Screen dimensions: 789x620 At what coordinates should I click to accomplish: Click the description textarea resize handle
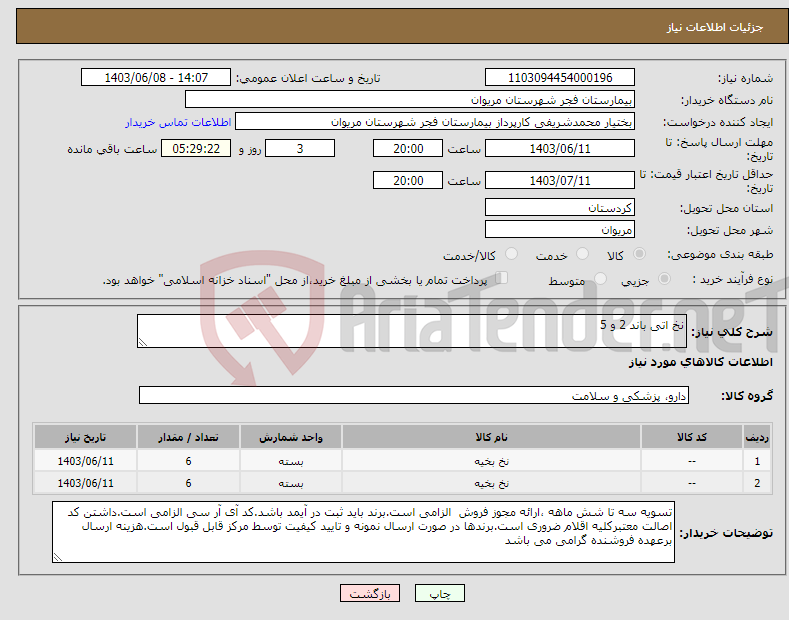pyautogui.click(x=143, y=342)
